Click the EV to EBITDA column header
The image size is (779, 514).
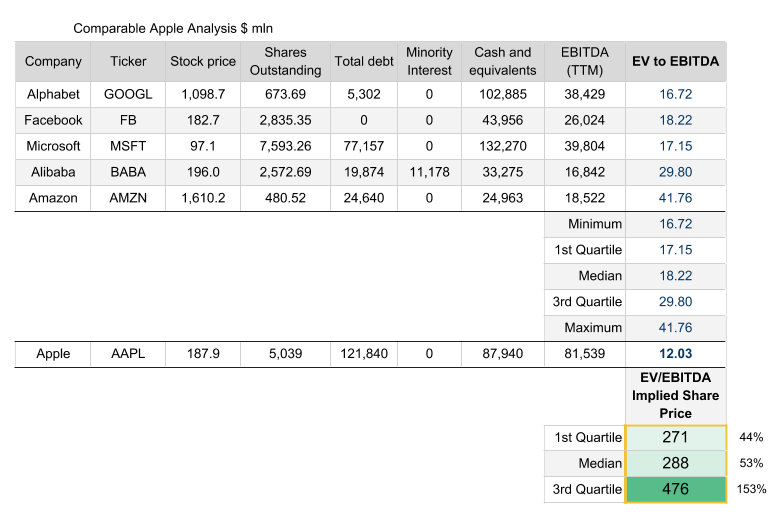click(675, 61)
